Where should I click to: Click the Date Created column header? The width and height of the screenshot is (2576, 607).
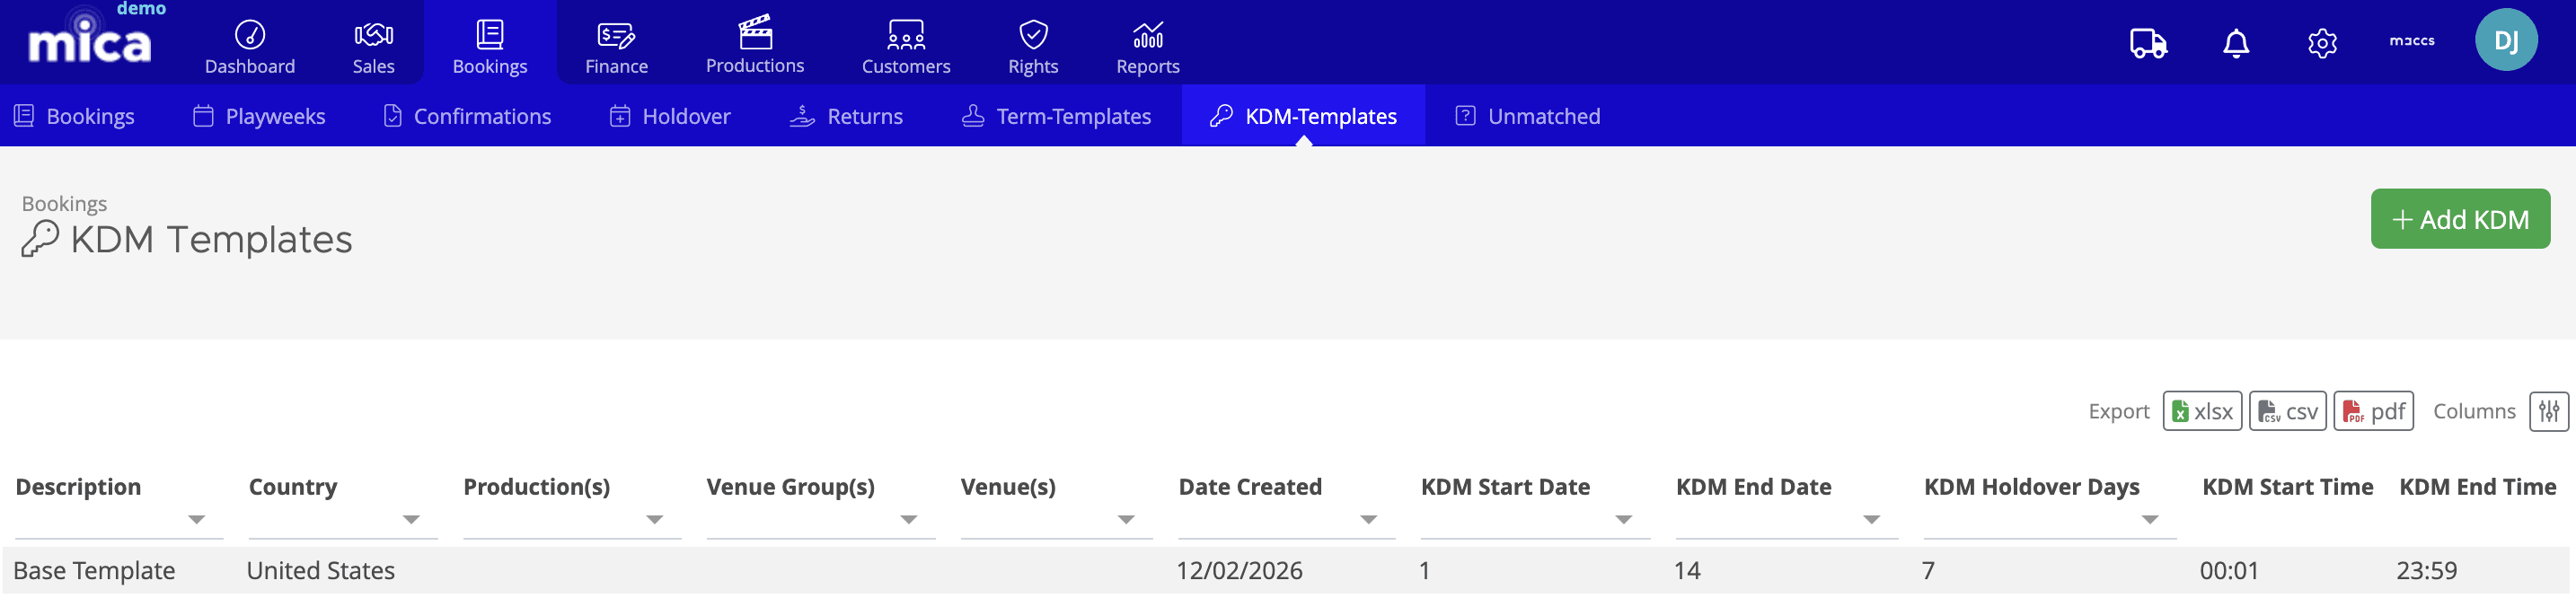click(x=1250, y=487)
